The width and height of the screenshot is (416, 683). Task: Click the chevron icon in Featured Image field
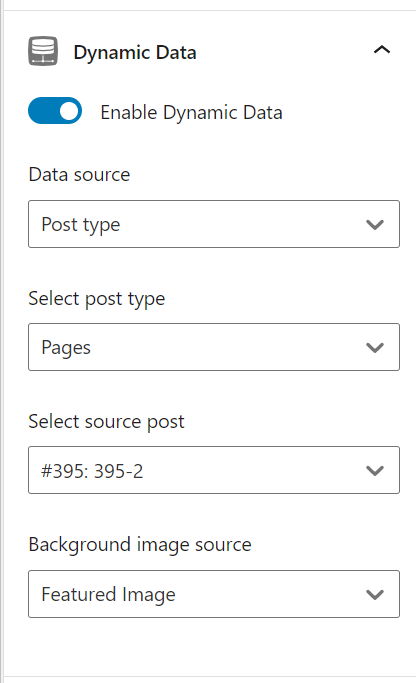tap(375, 595)
